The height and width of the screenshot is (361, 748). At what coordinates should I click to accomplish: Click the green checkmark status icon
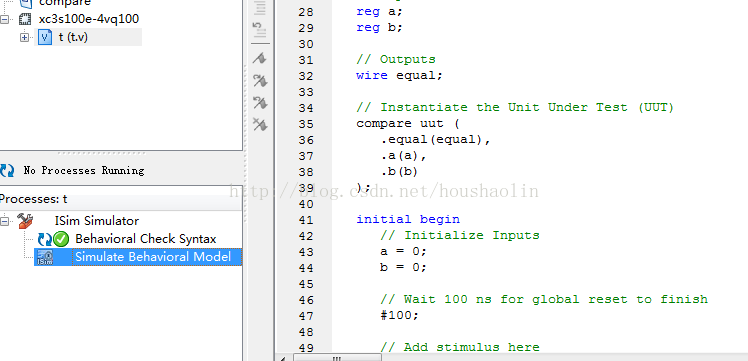61,239
